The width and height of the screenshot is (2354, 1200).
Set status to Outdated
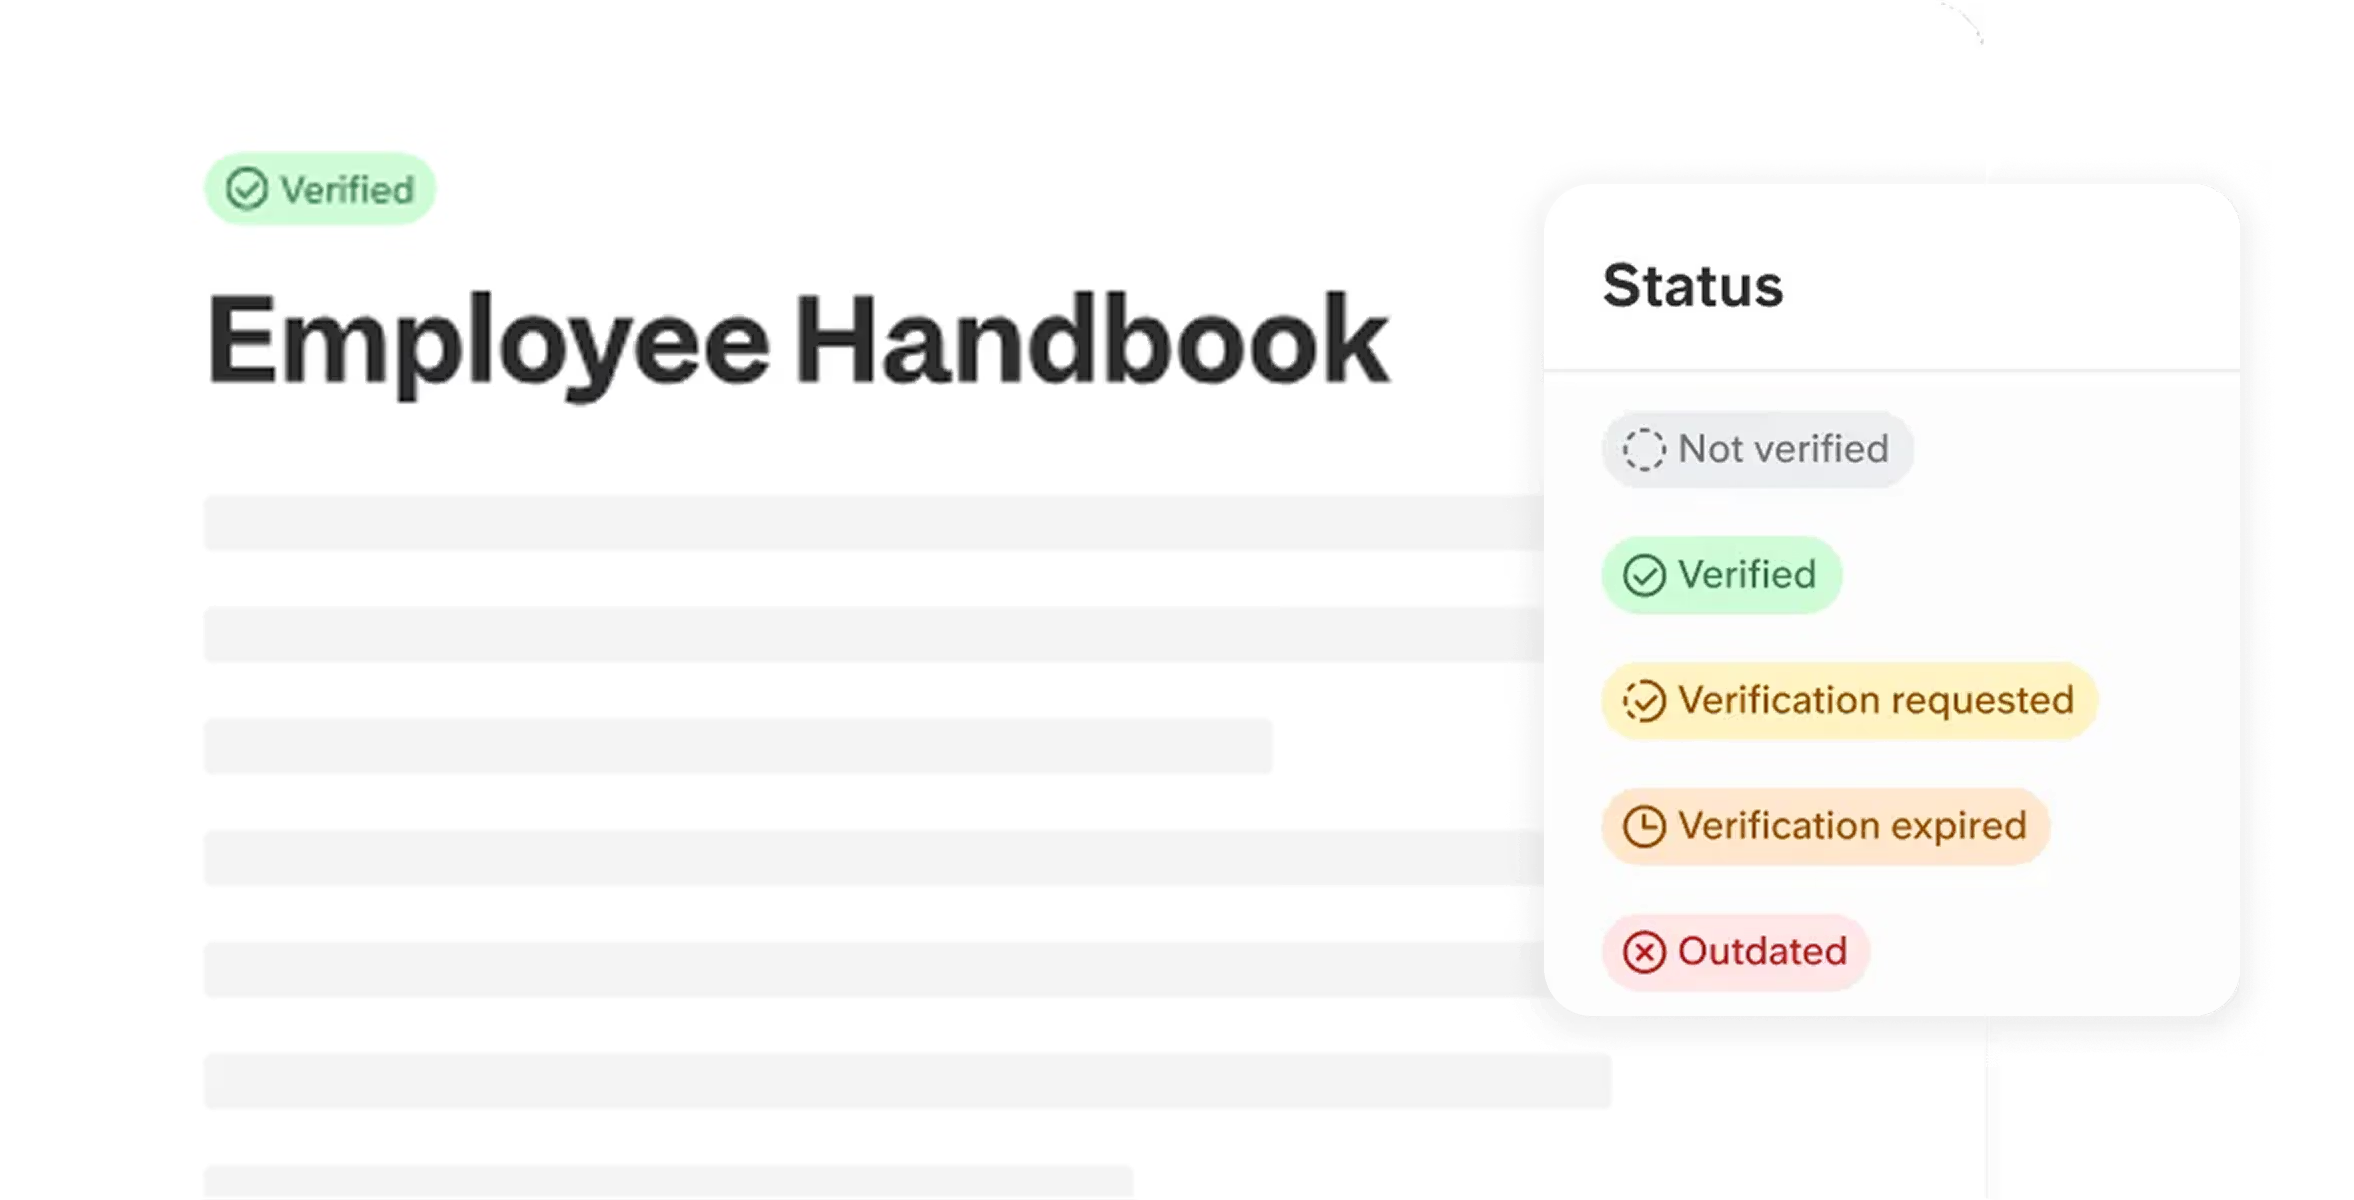[1735, 952]
